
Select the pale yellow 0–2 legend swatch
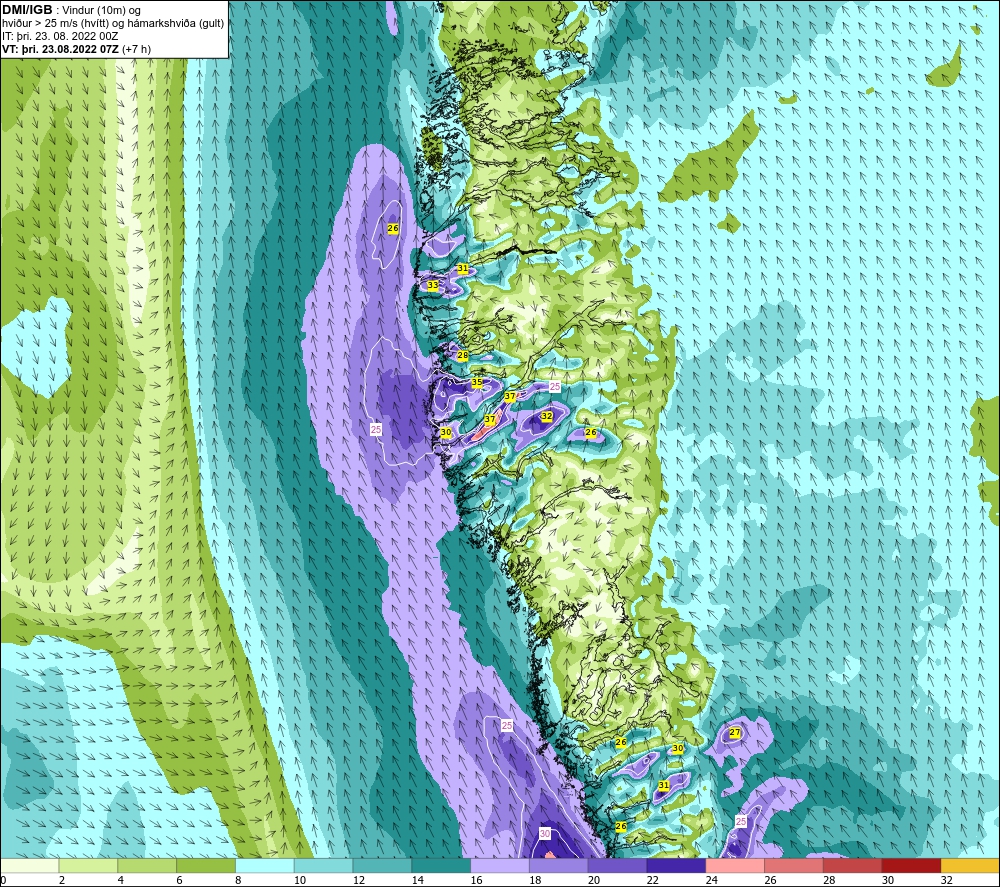(x=29, y=865)
